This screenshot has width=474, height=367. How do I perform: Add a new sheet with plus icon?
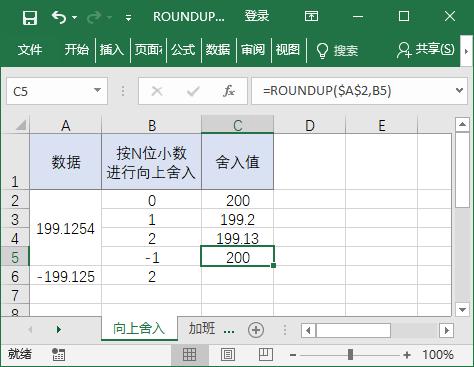click(x=256, y=330)
